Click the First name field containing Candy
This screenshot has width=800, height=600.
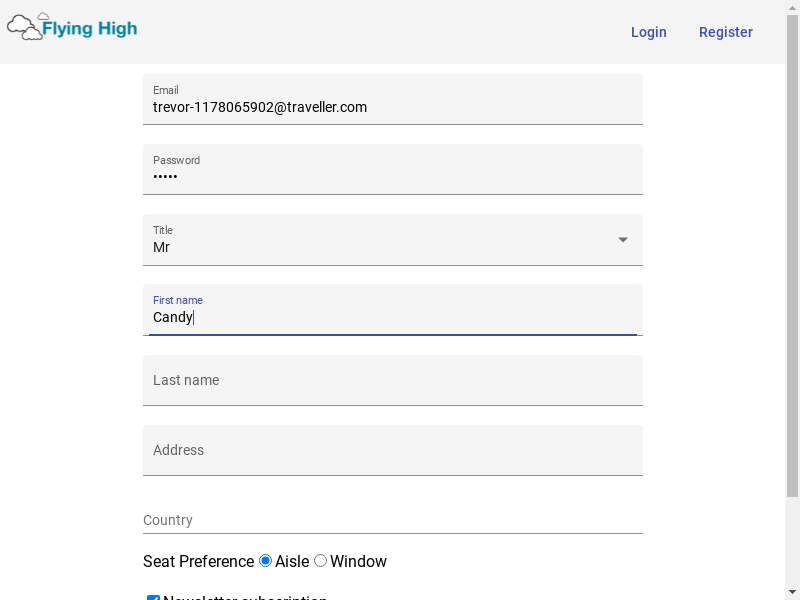tap(392, 317)
